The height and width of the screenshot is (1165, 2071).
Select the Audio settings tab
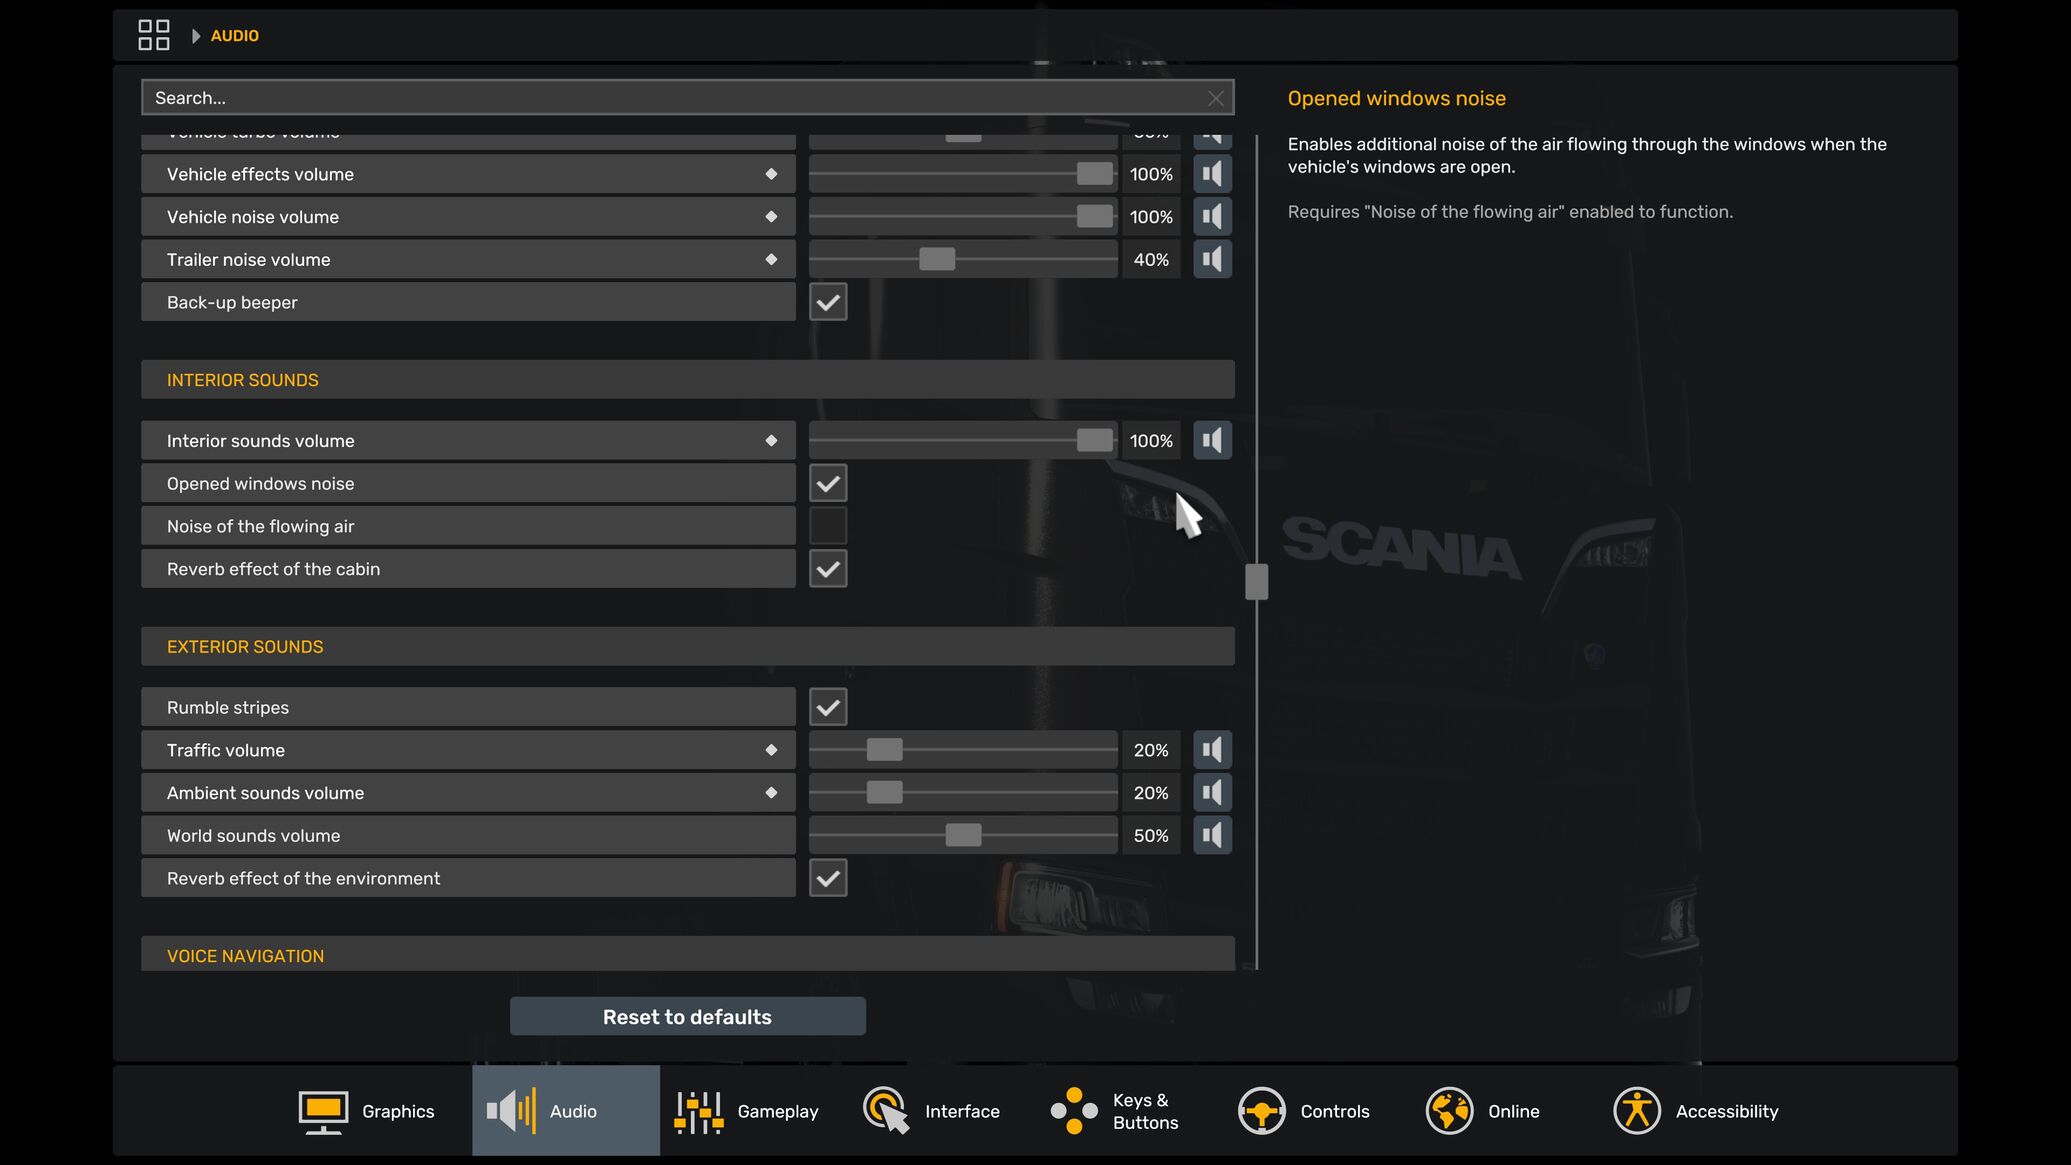(566, 1111)
